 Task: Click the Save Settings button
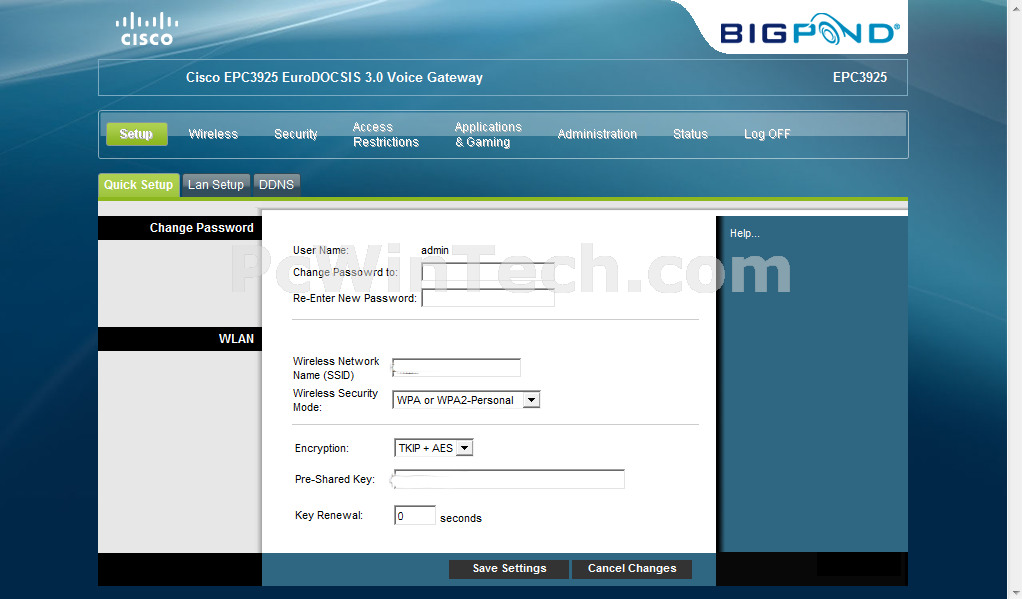coord(509,568)
